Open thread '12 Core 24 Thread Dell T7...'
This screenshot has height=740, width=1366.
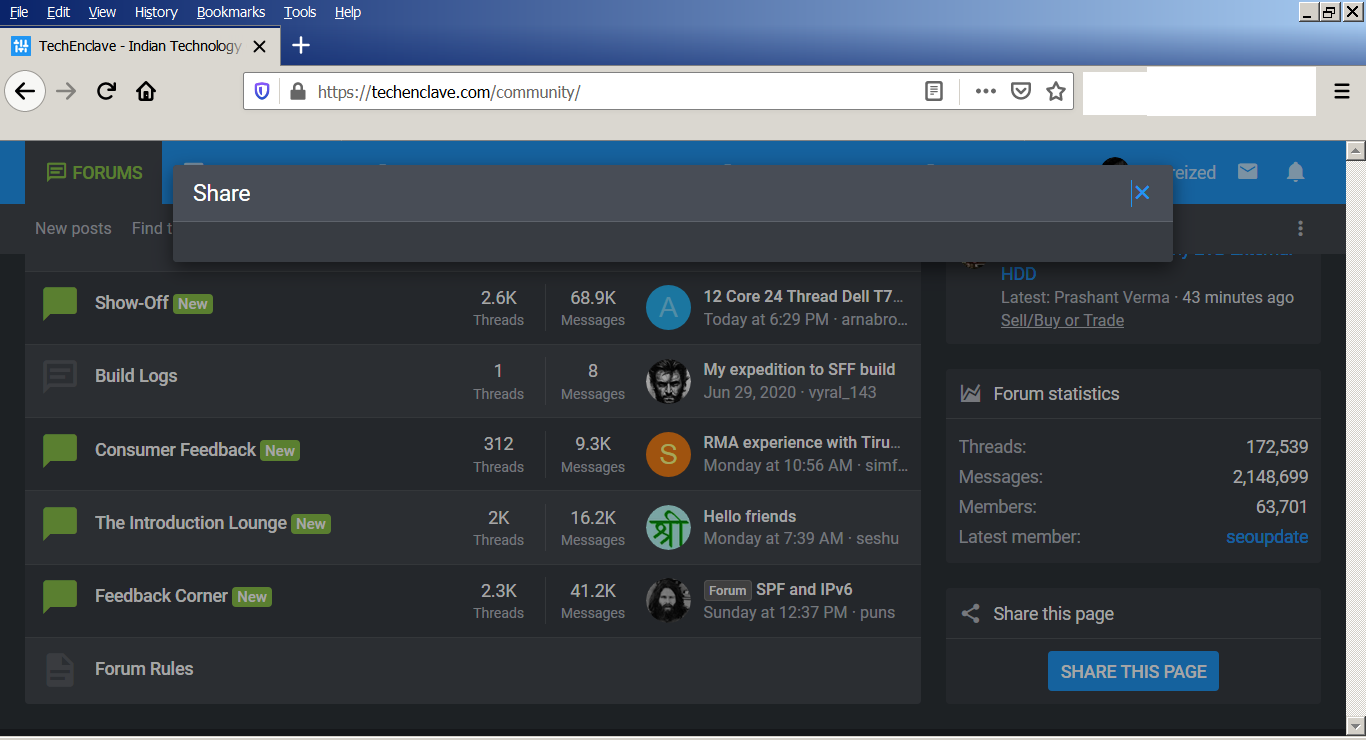(x=803, y=296)
